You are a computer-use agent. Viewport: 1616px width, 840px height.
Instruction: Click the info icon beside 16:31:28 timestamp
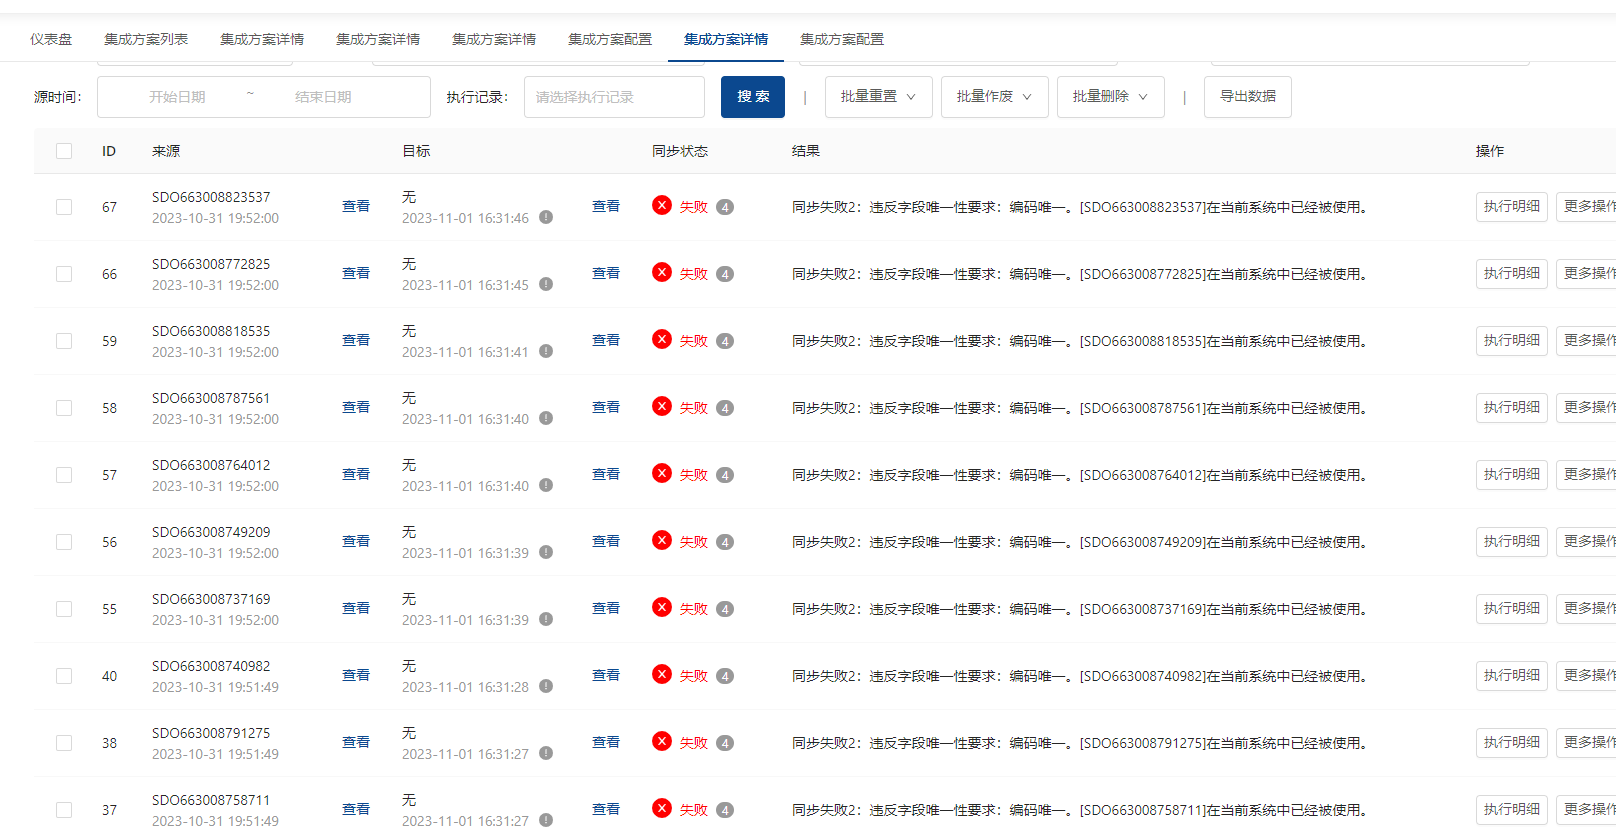coord(546,686)
